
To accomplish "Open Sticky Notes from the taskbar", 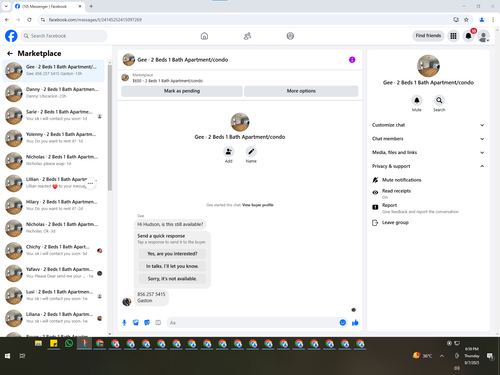I will 54,343.
